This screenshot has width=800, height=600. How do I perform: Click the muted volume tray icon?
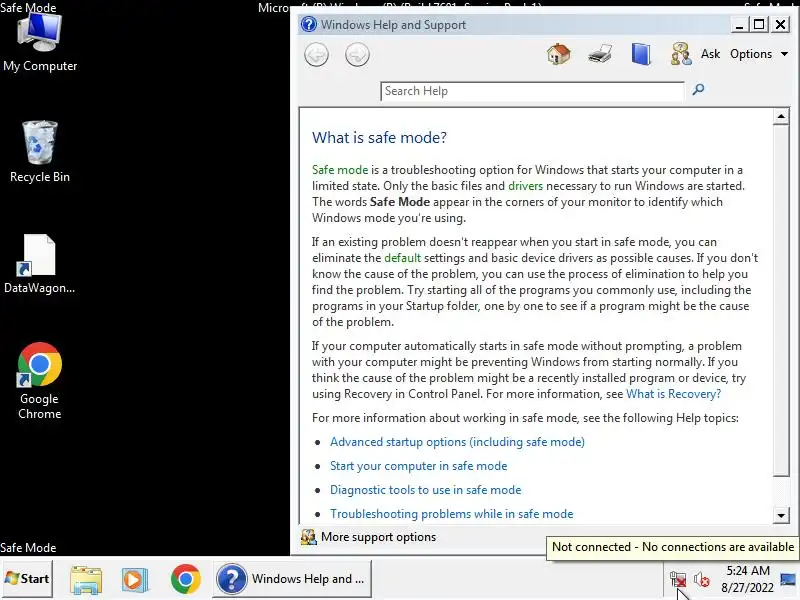click(x=702, y=580)
